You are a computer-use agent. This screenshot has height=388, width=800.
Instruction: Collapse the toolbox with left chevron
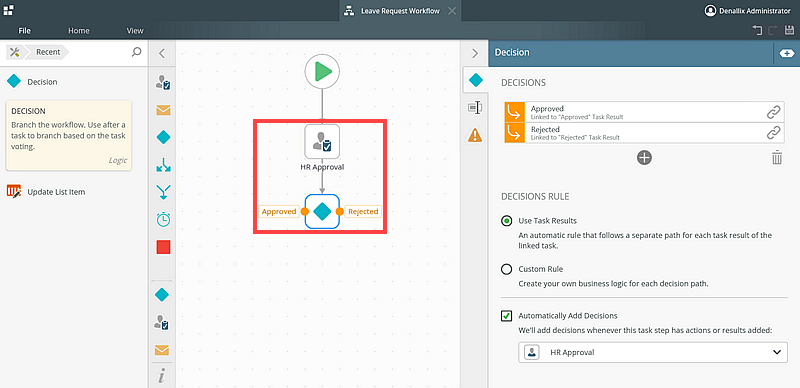(162, 53)
